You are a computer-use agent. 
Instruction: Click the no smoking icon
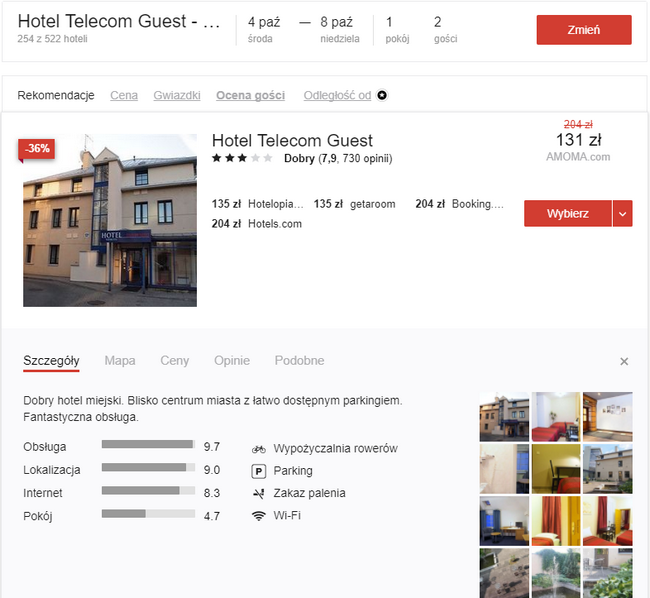coord(259,493)
